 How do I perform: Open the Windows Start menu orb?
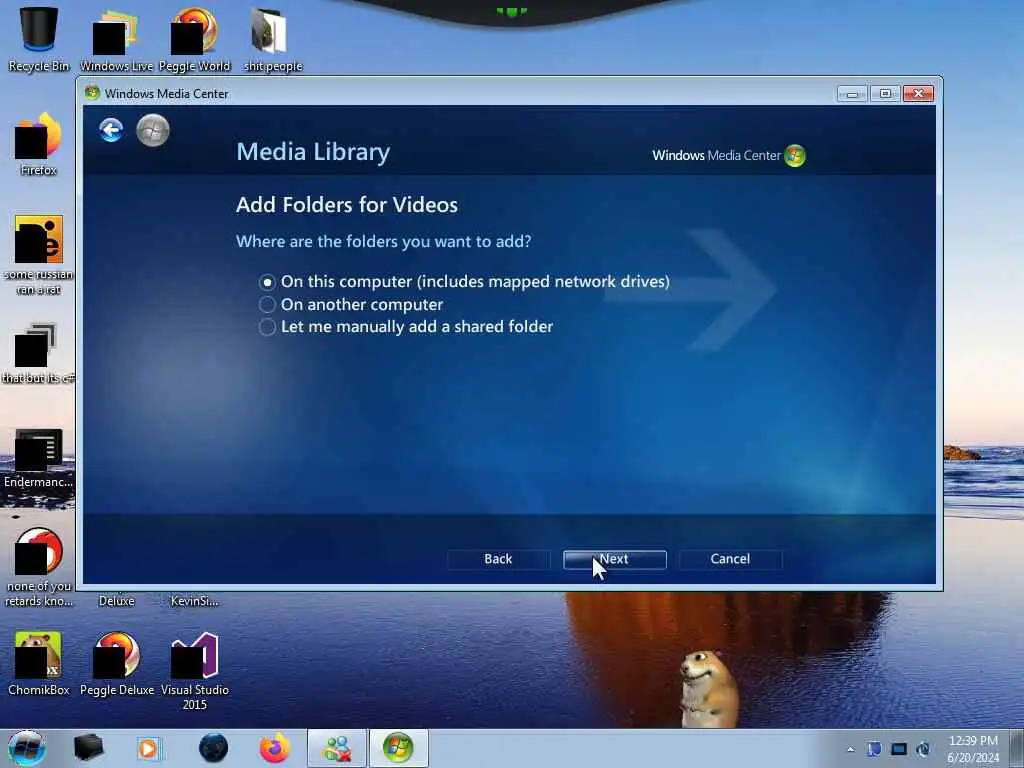[26, 748]
